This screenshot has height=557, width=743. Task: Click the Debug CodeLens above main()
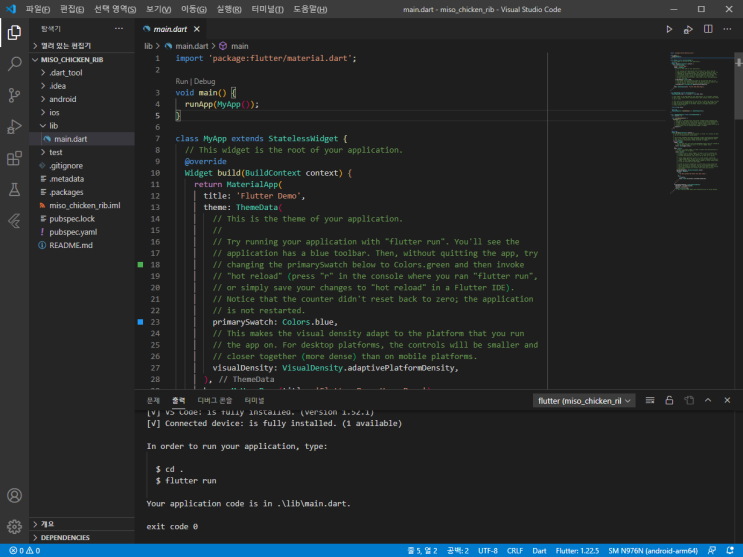(205, 82)
